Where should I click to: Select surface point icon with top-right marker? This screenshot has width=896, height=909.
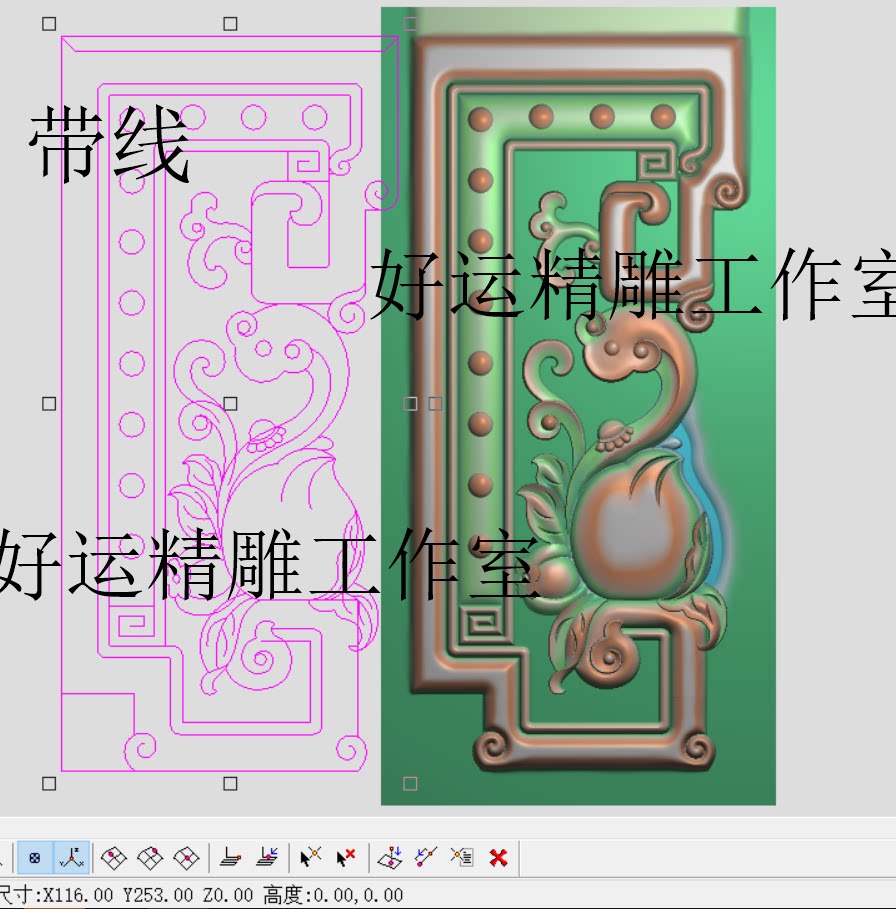(150, 857)
